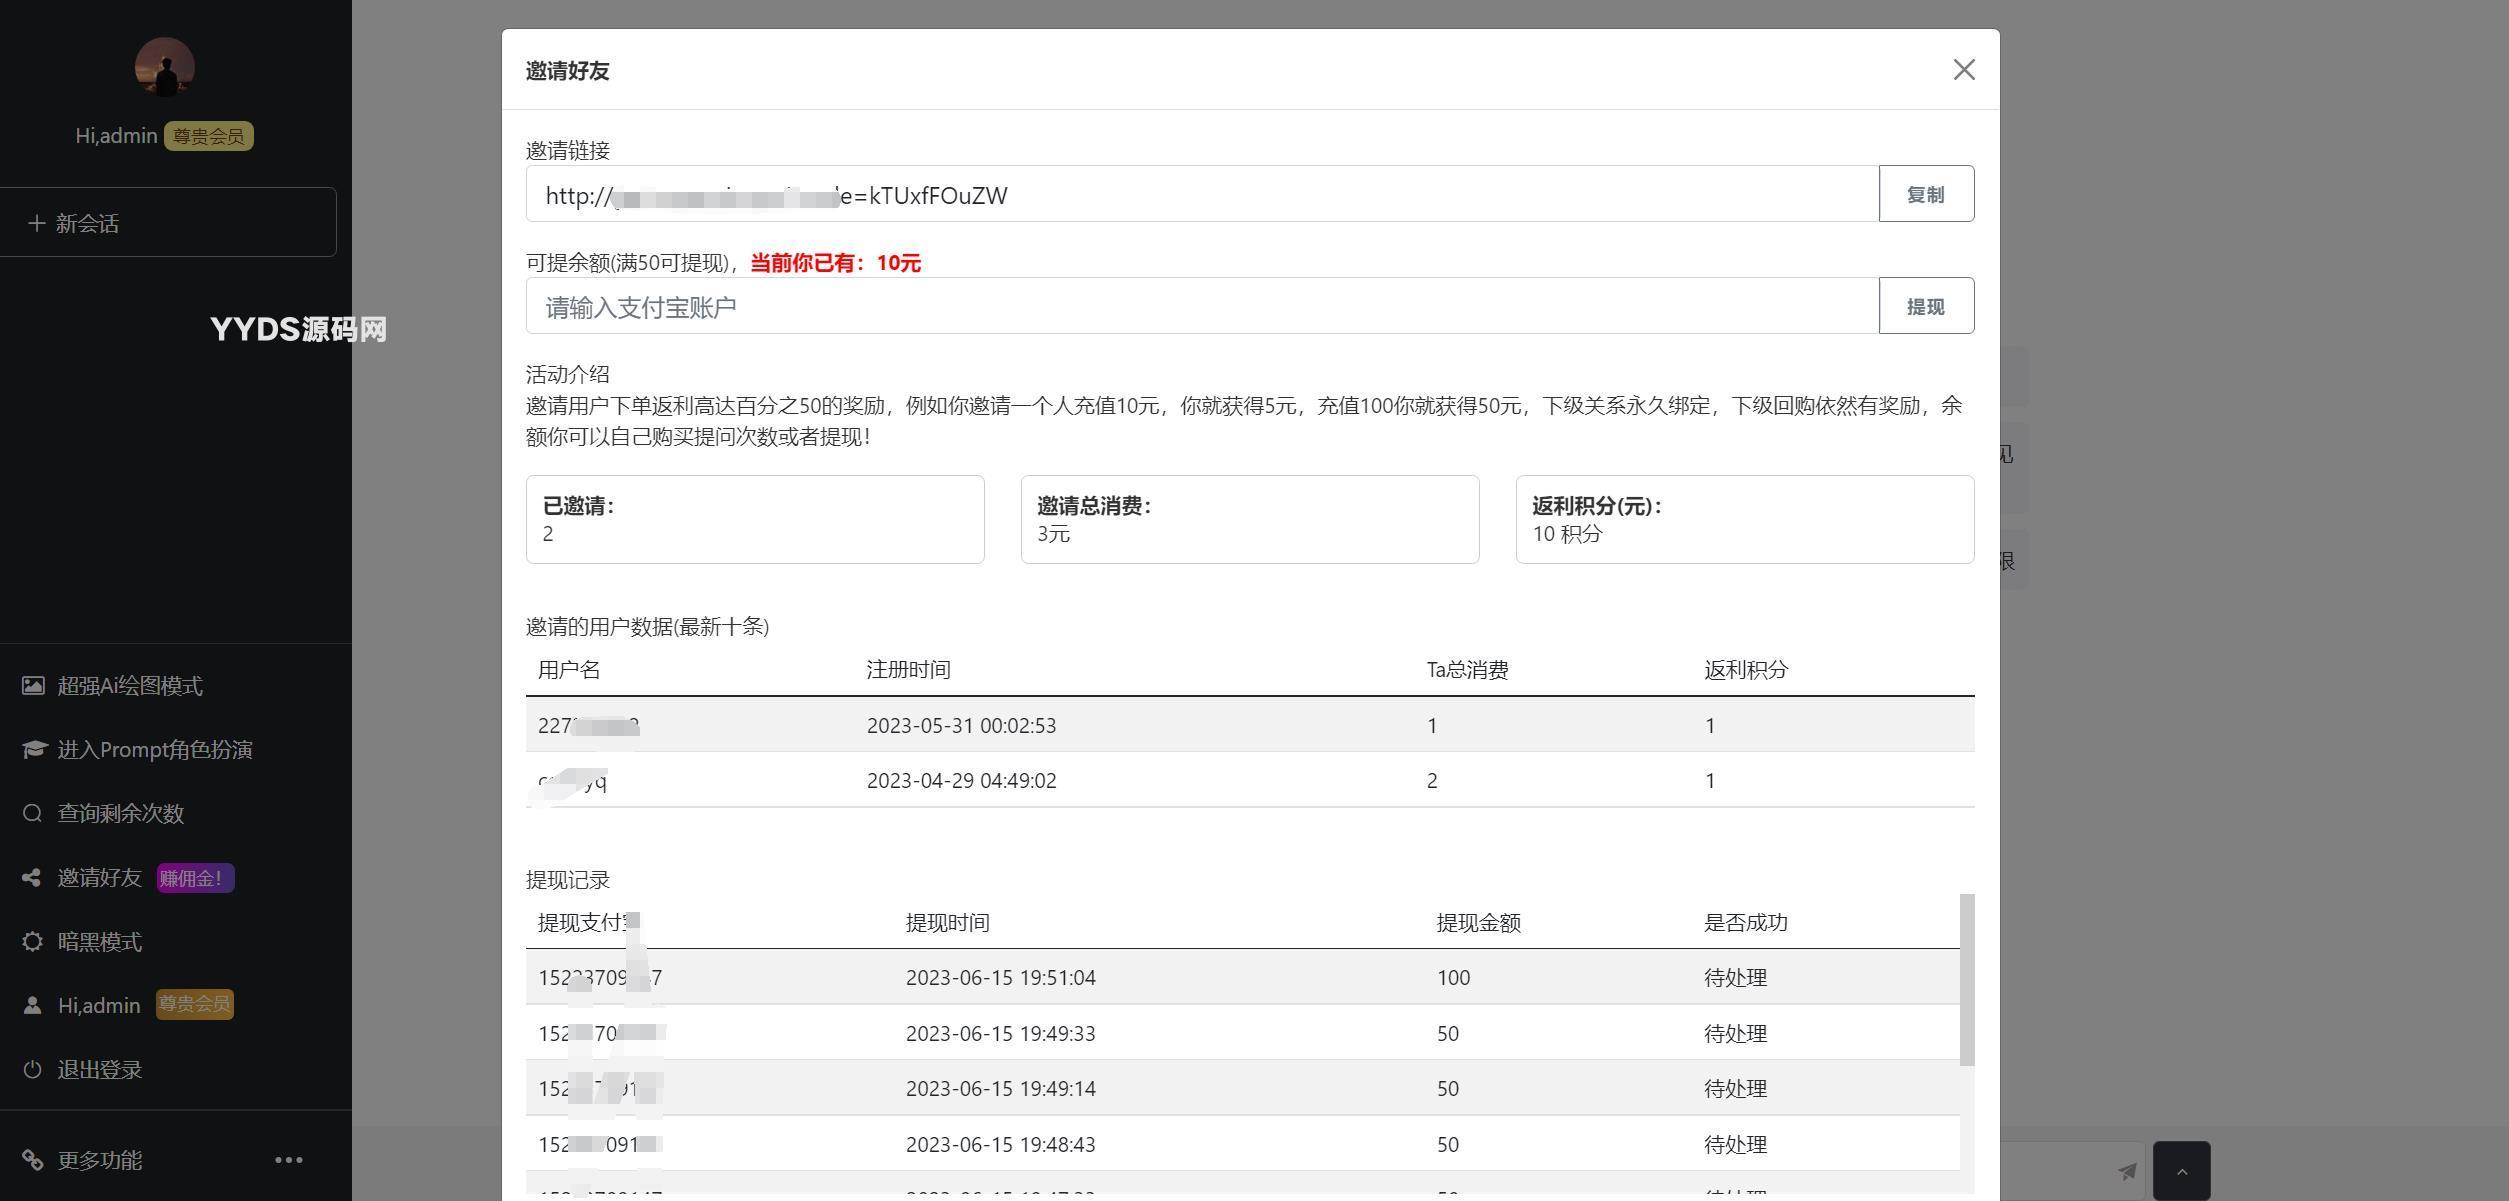The height and width of the screenshot is (1201, 2509).
Task: Click the admin avatar picture at top
Action: click(164, 68)
